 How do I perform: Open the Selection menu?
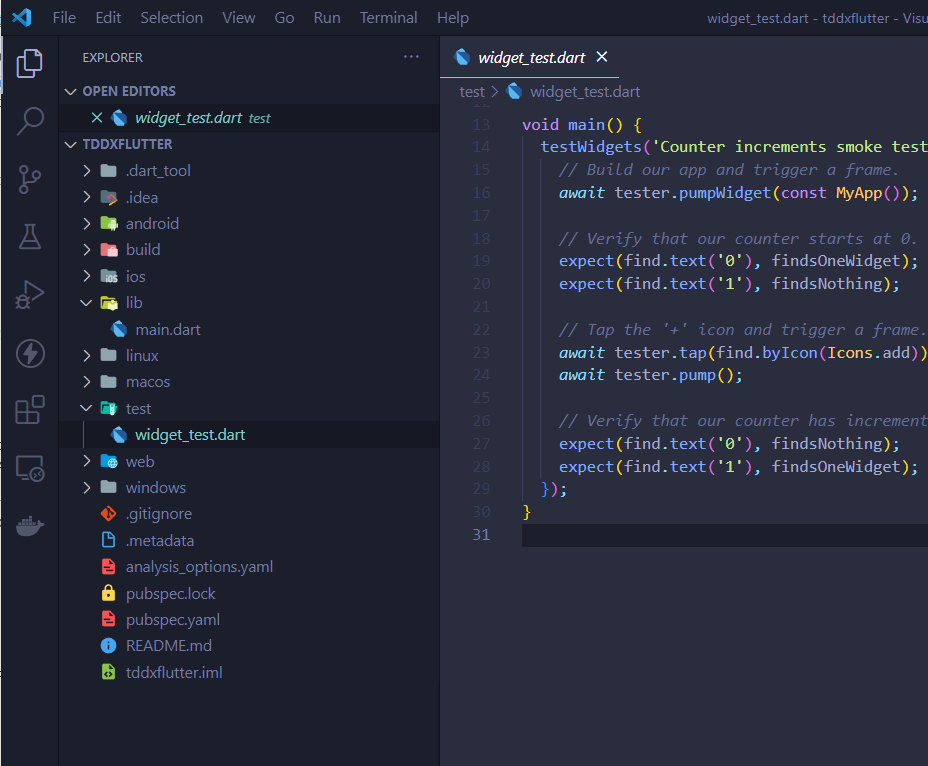(172, 18)
